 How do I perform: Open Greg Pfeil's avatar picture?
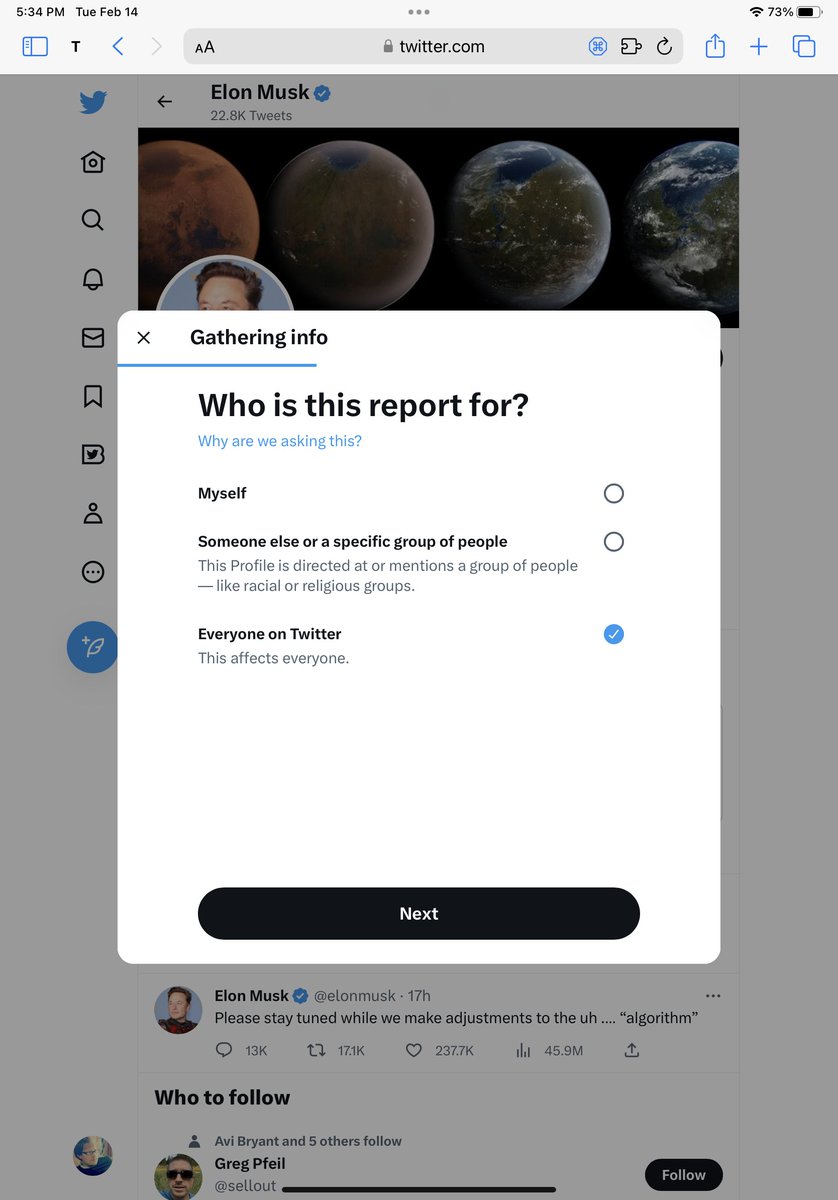coord(178,1175)
